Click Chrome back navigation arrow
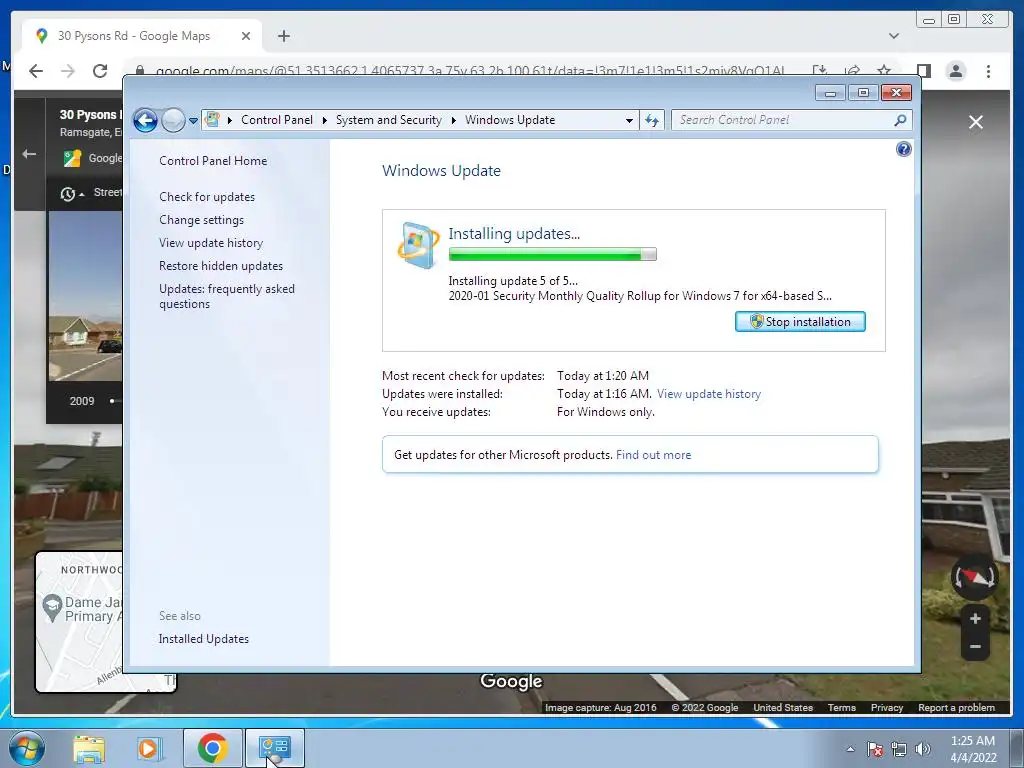 (36, 71)
